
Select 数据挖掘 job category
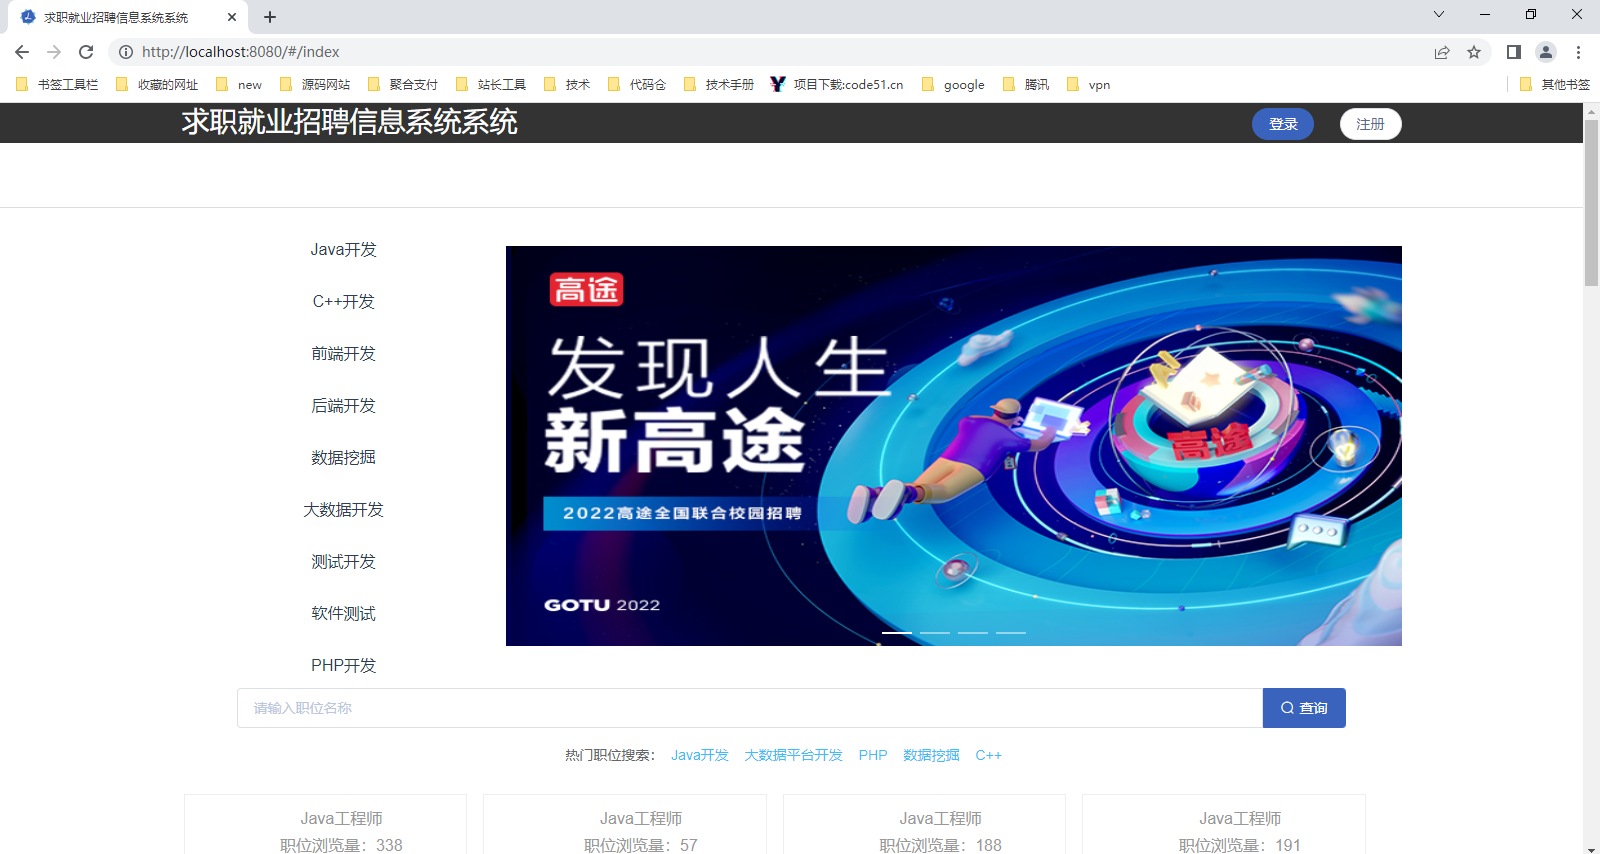click(343, 458)
